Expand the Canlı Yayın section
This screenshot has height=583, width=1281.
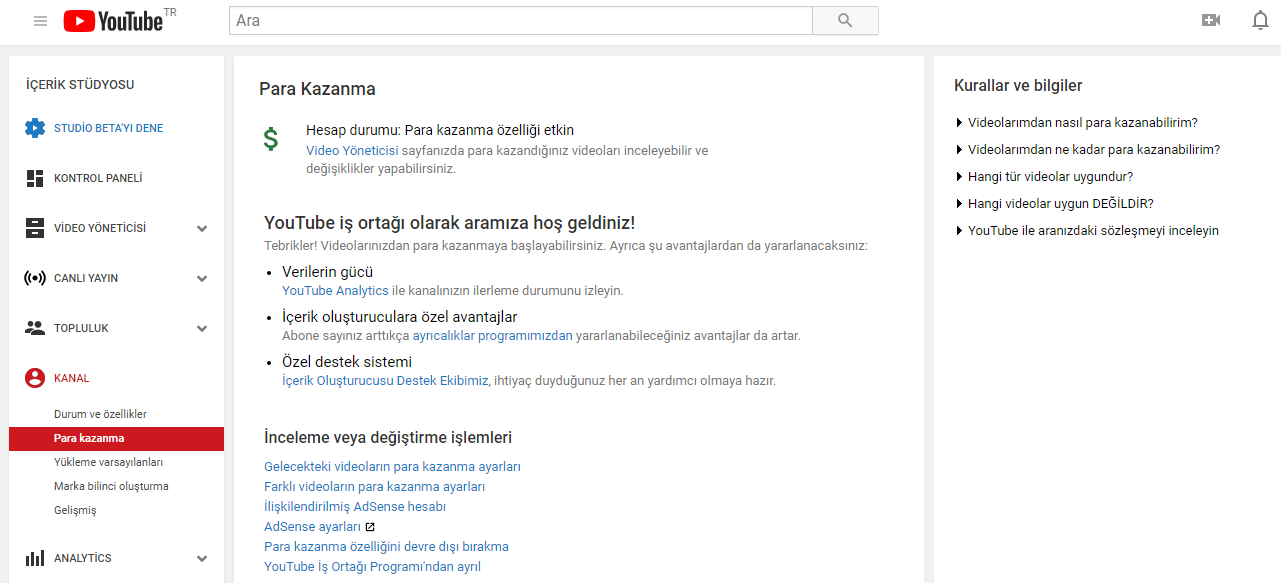coord(202,278)
